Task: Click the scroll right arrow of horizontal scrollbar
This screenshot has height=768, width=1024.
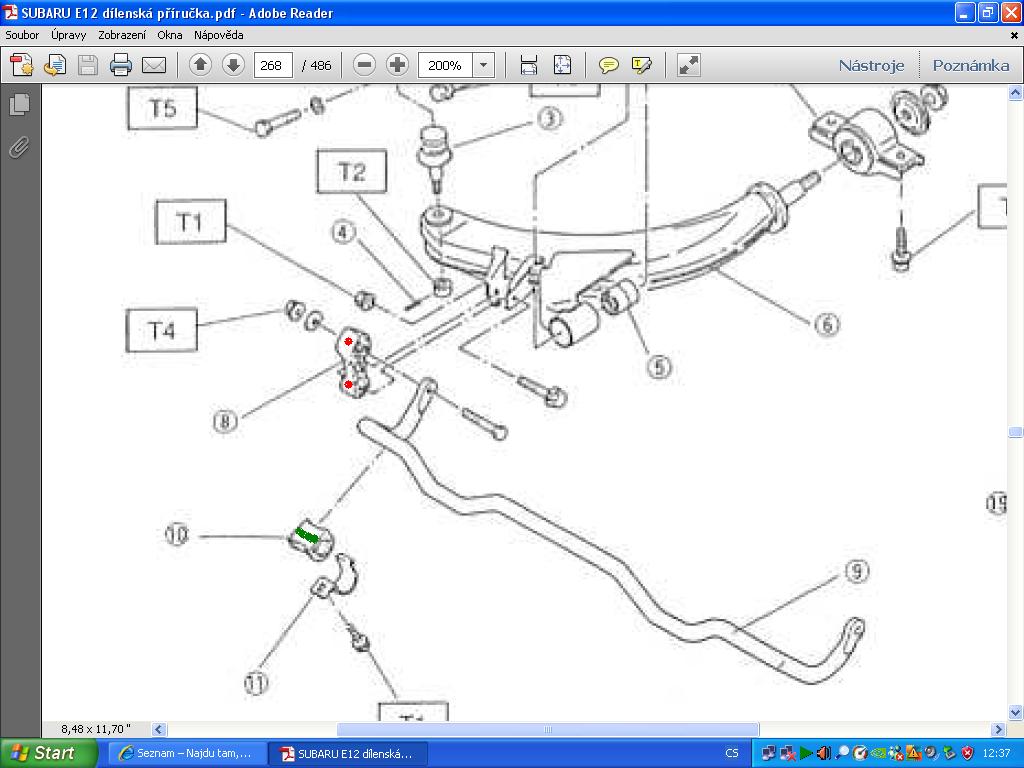Action: point(998,729)
